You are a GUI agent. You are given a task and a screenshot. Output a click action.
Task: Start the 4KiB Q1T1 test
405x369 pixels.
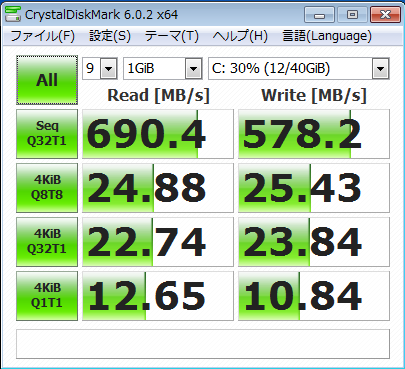tap(47, 296)
